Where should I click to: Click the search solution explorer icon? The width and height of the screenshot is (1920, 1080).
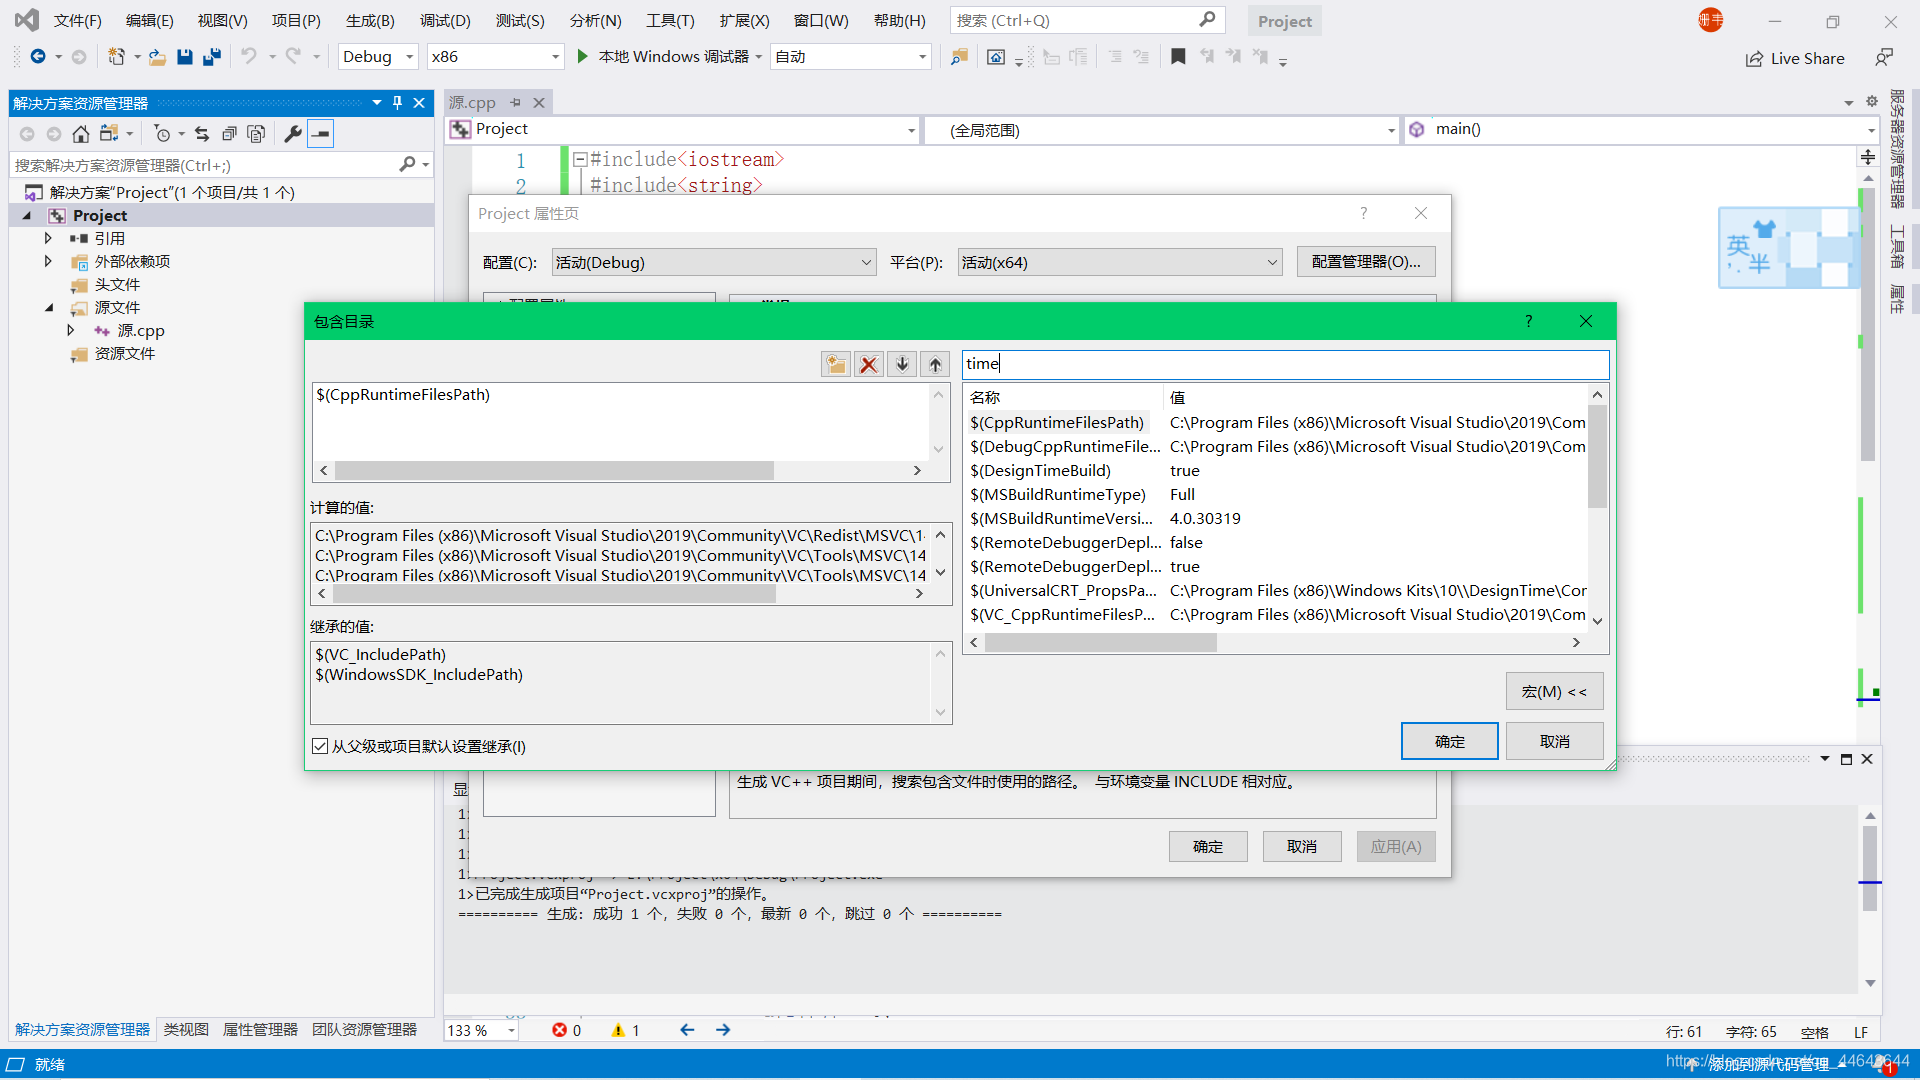406,164
